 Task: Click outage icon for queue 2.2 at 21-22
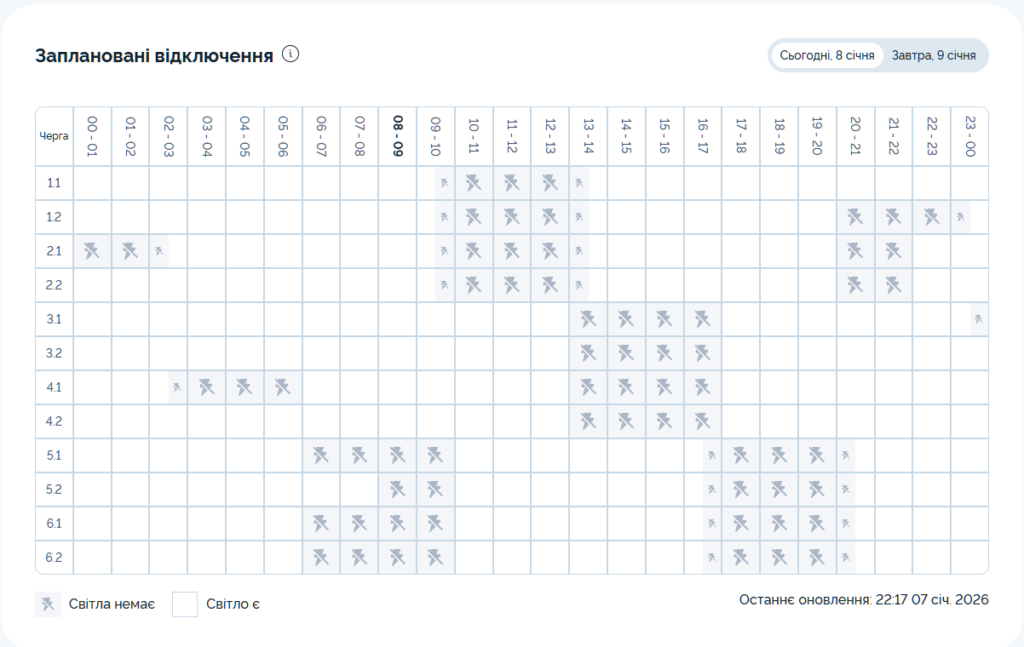pyautogui.click(x=893, y=285)
